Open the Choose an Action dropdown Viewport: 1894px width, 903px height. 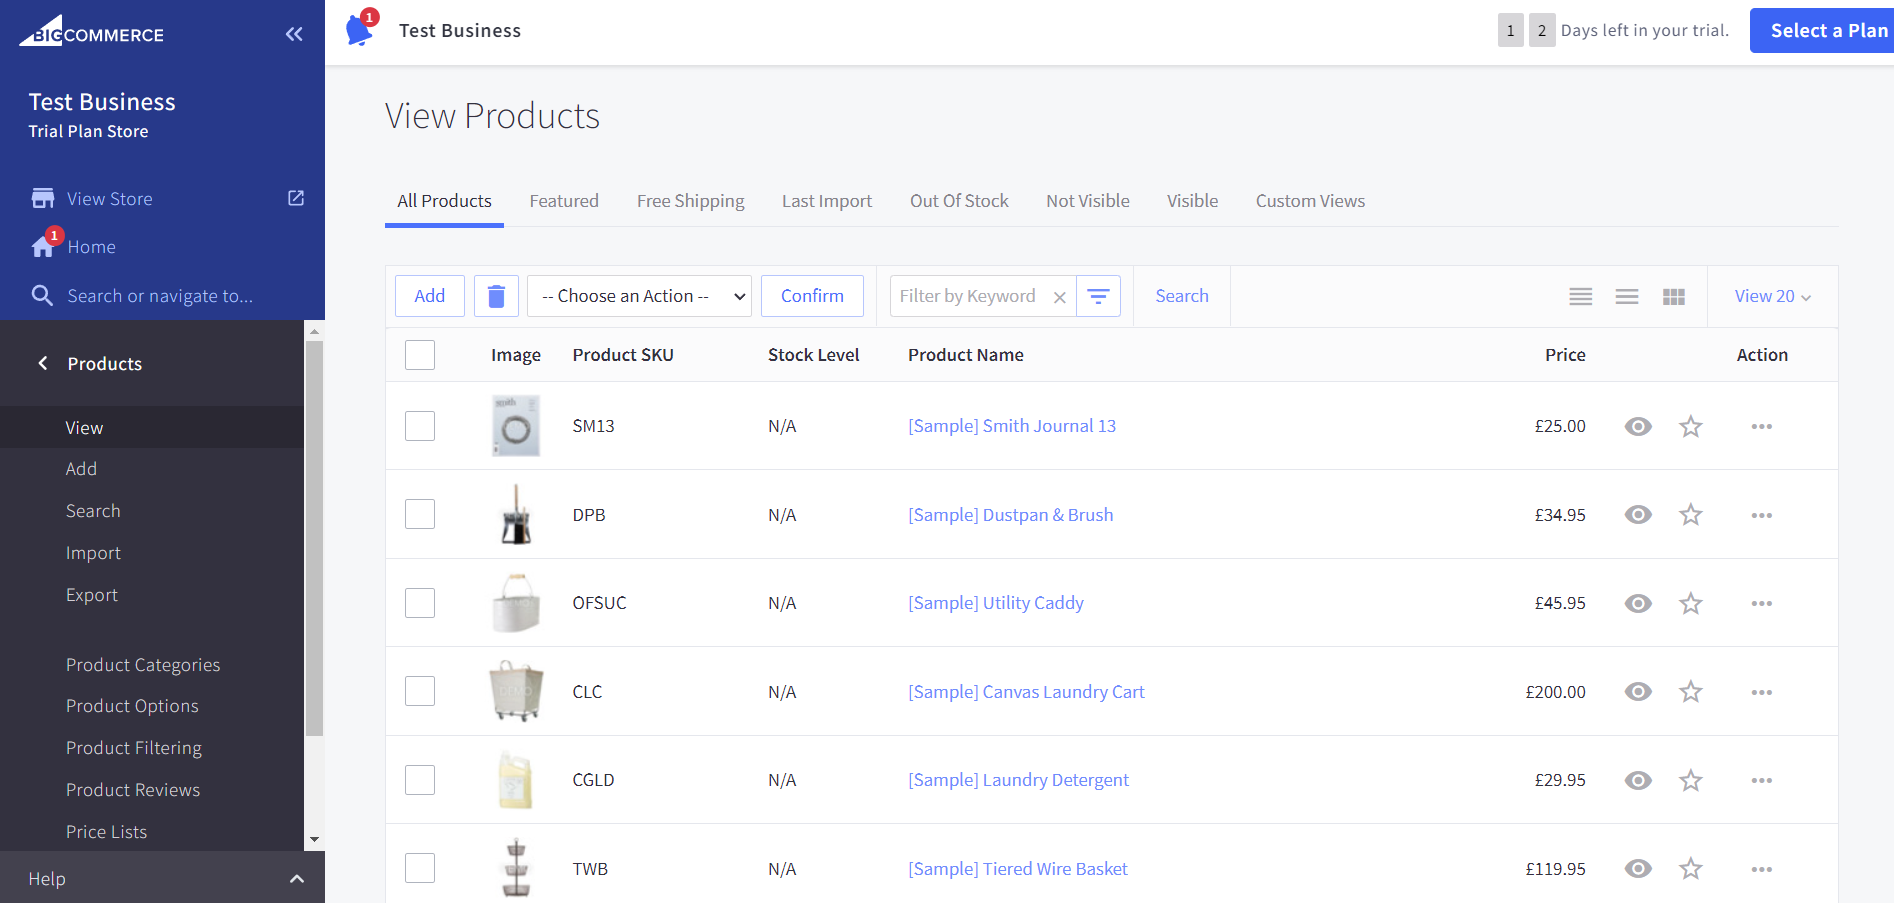[639, 295]
